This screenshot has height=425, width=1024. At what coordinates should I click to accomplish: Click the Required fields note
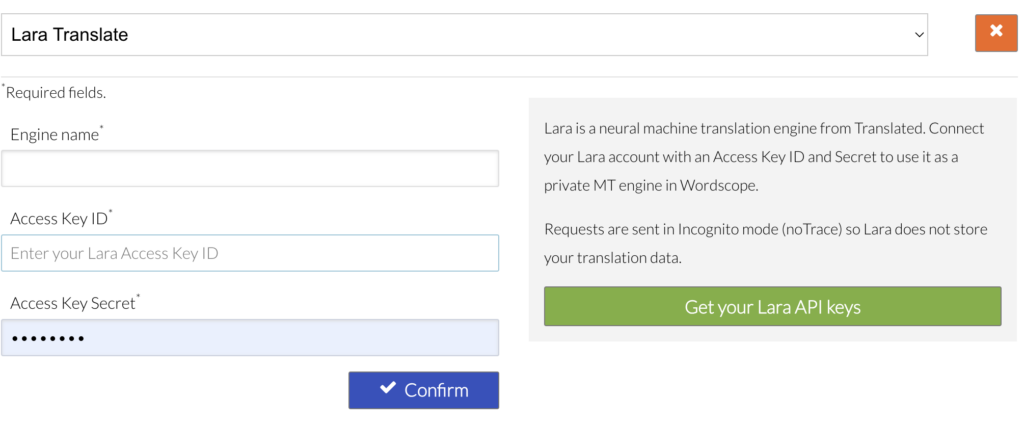[x=54, y=92]
